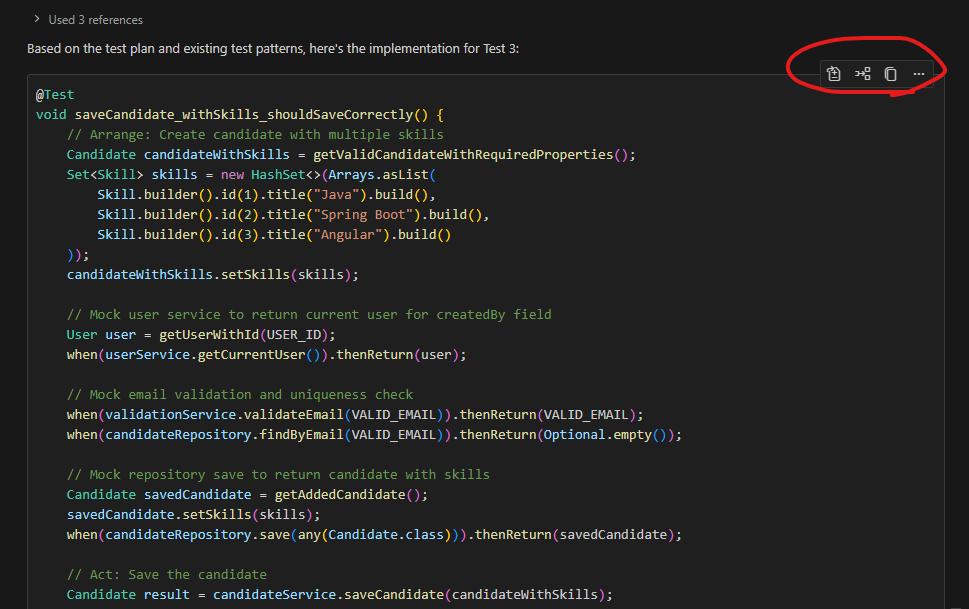The image size is (969, 609).
Task: Copy the code block with the copy icon
Action: pyautogui.click(x=891, y=74)
